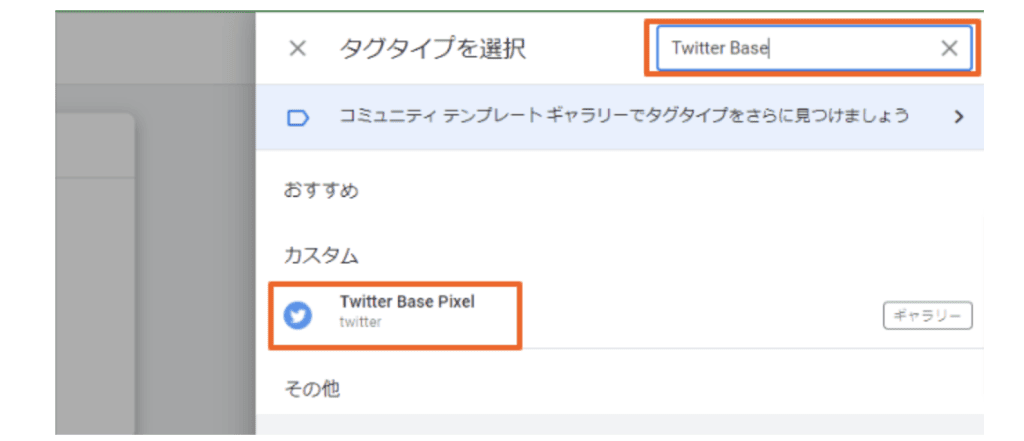Click the Twitter Base Pixel title text
This screenshot has height=441, width=1024.
click(x=407, y=301)
